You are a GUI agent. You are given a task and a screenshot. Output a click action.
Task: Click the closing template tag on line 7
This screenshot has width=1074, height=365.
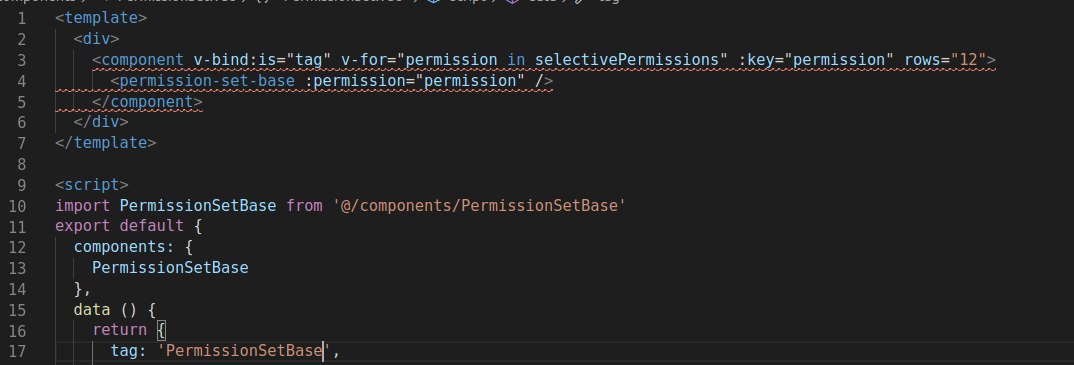tap(105, 143)
